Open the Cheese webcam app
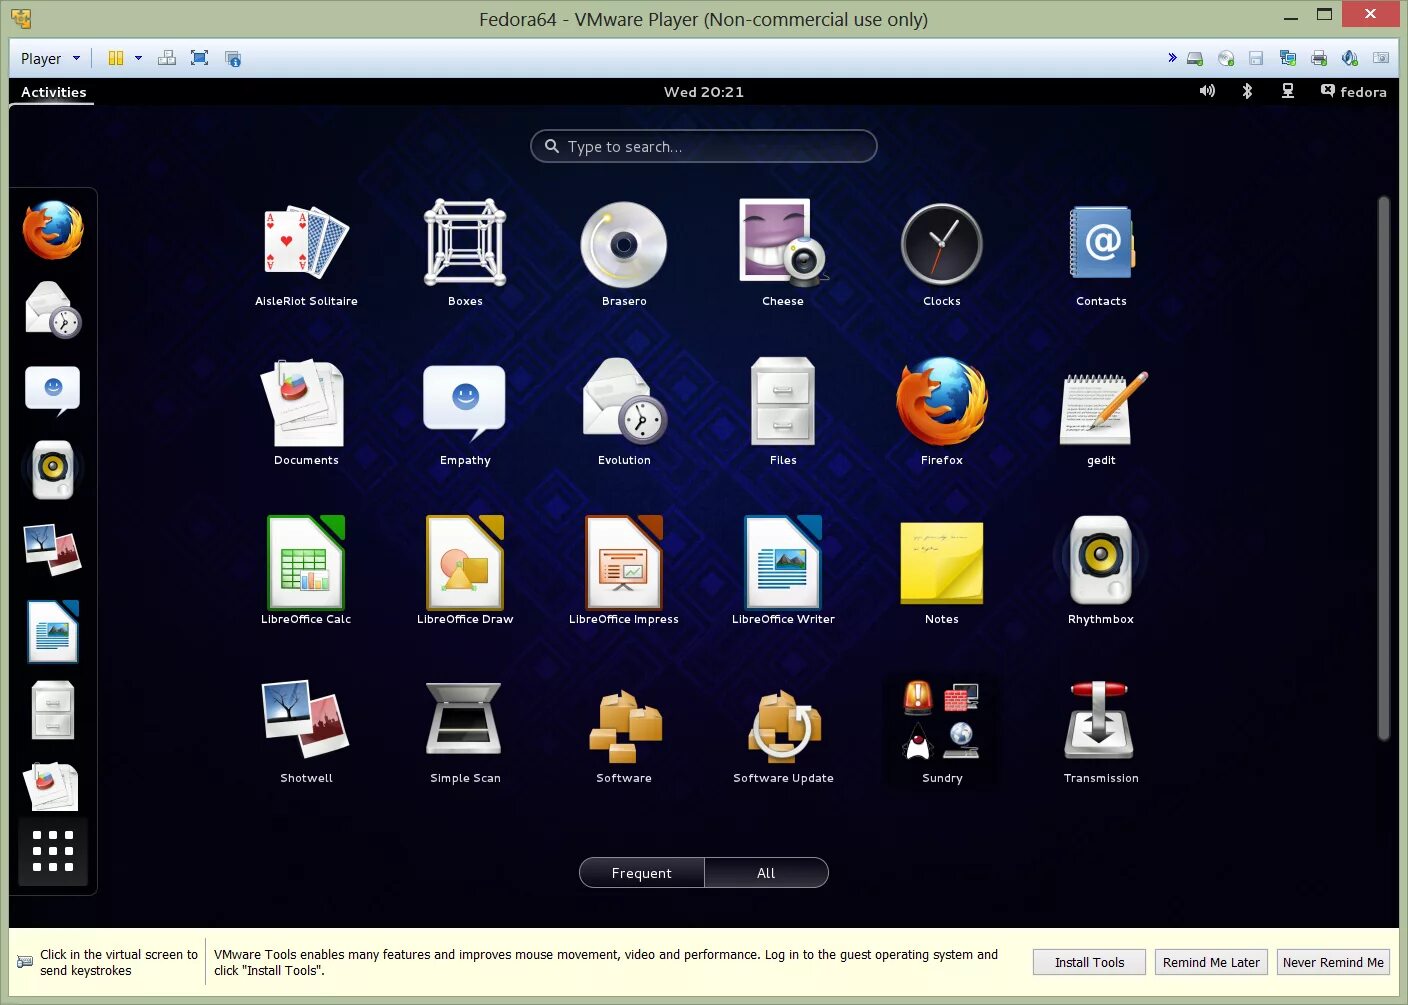1408x1005 pixels. pos(783,255)
